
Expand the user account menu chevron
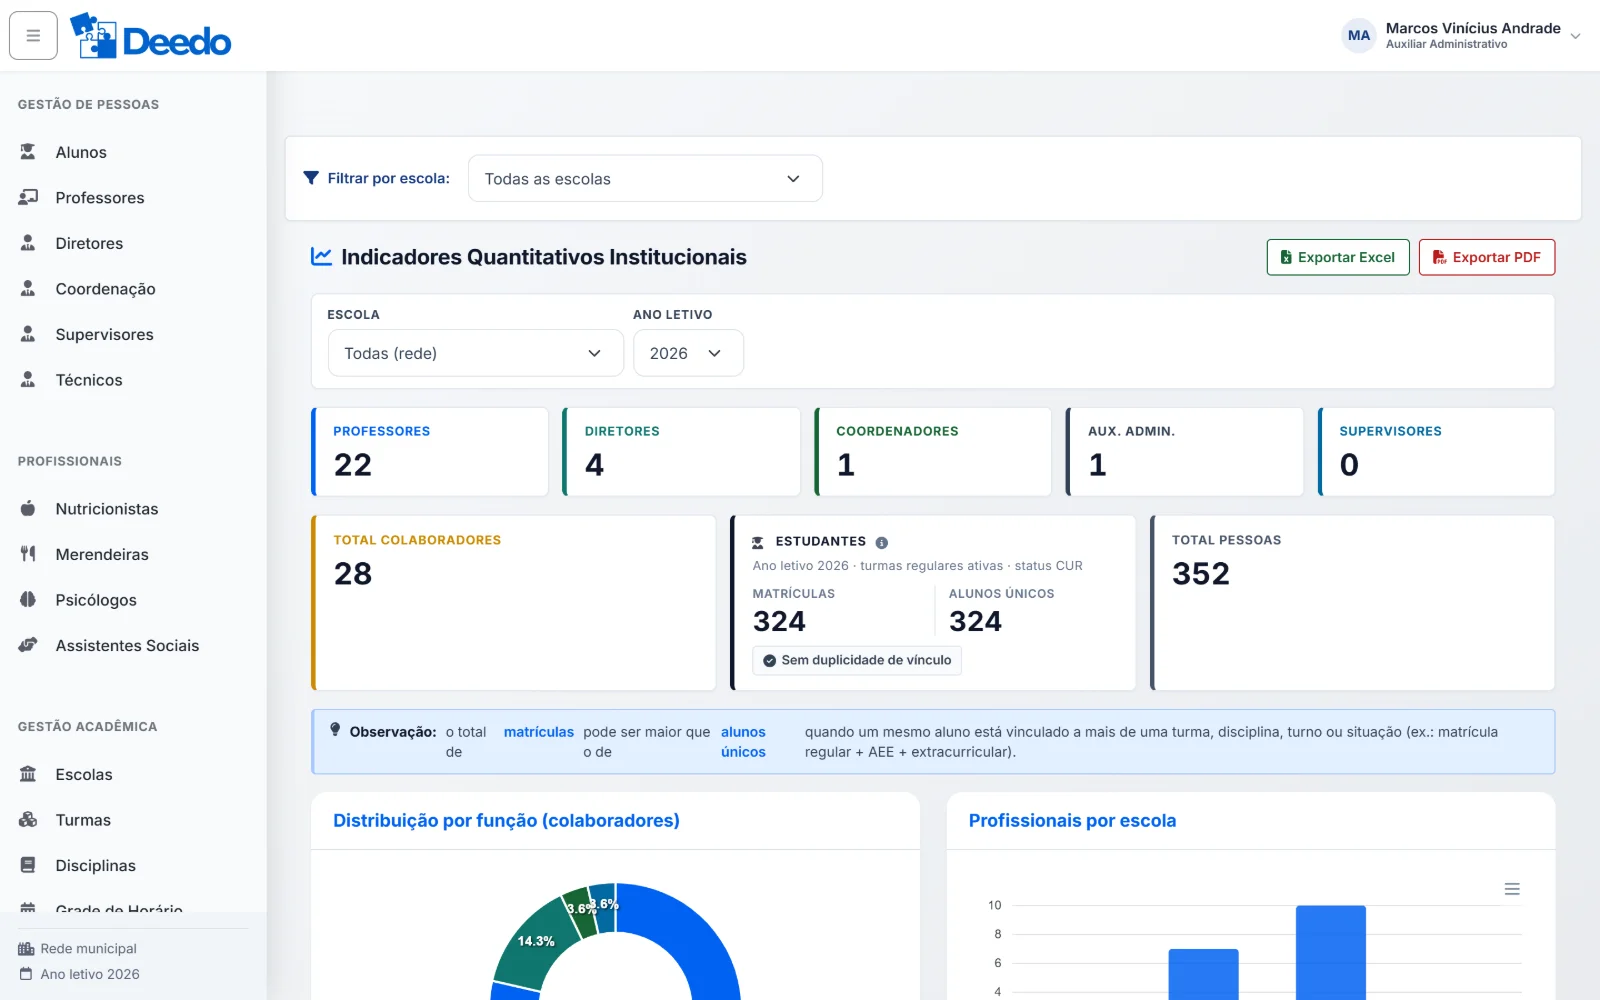(x=1576, y=36)
